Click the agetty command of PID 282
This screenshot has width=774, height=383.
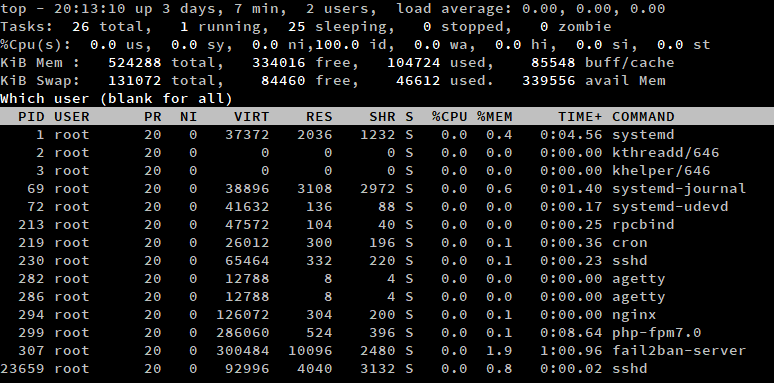639,279
